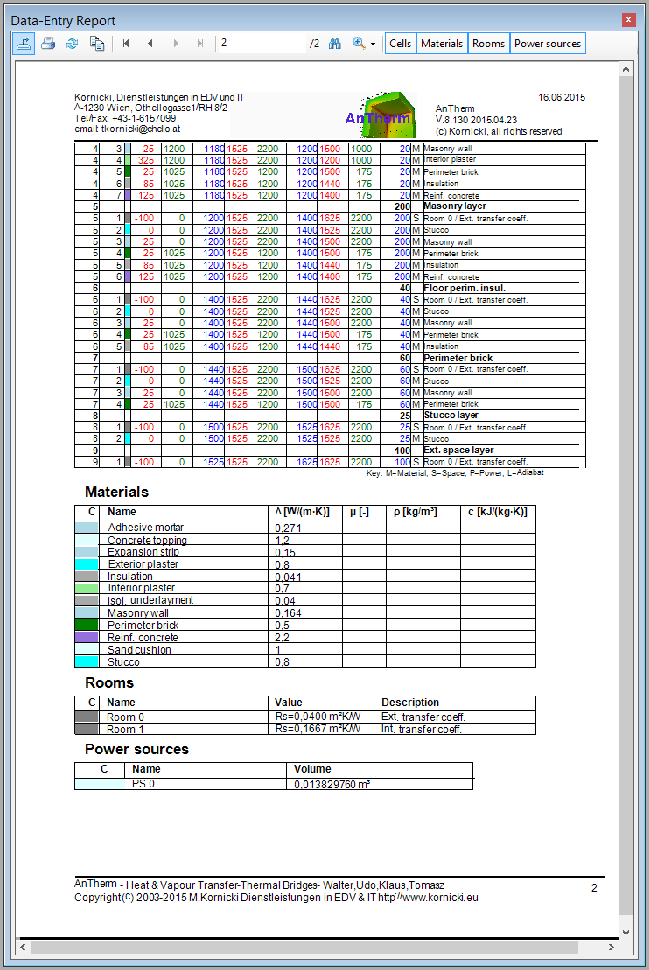
Task: Toggle the Cells section button
Action: [x=400, y=43]
